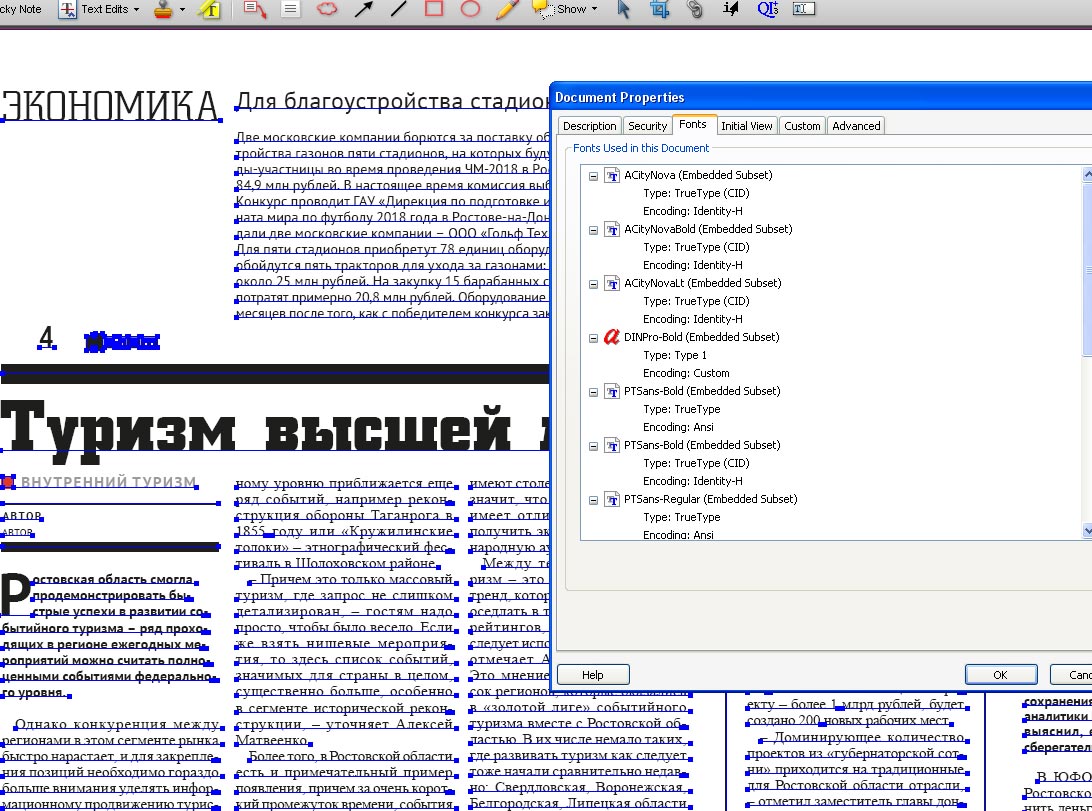Click the Cancel button in the dialog
Image resolution: width=1092 pixels, height=811 pixels.
1072,675
